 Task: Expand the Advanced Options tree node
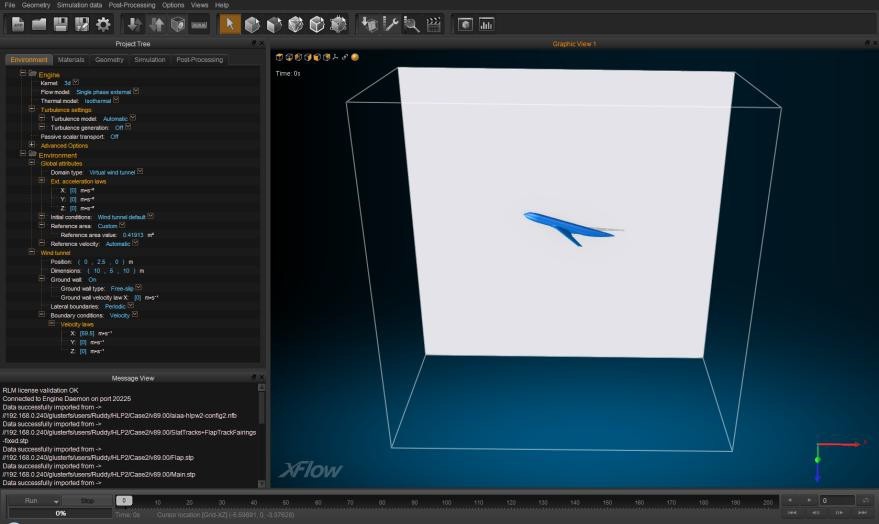coord(32,145)
